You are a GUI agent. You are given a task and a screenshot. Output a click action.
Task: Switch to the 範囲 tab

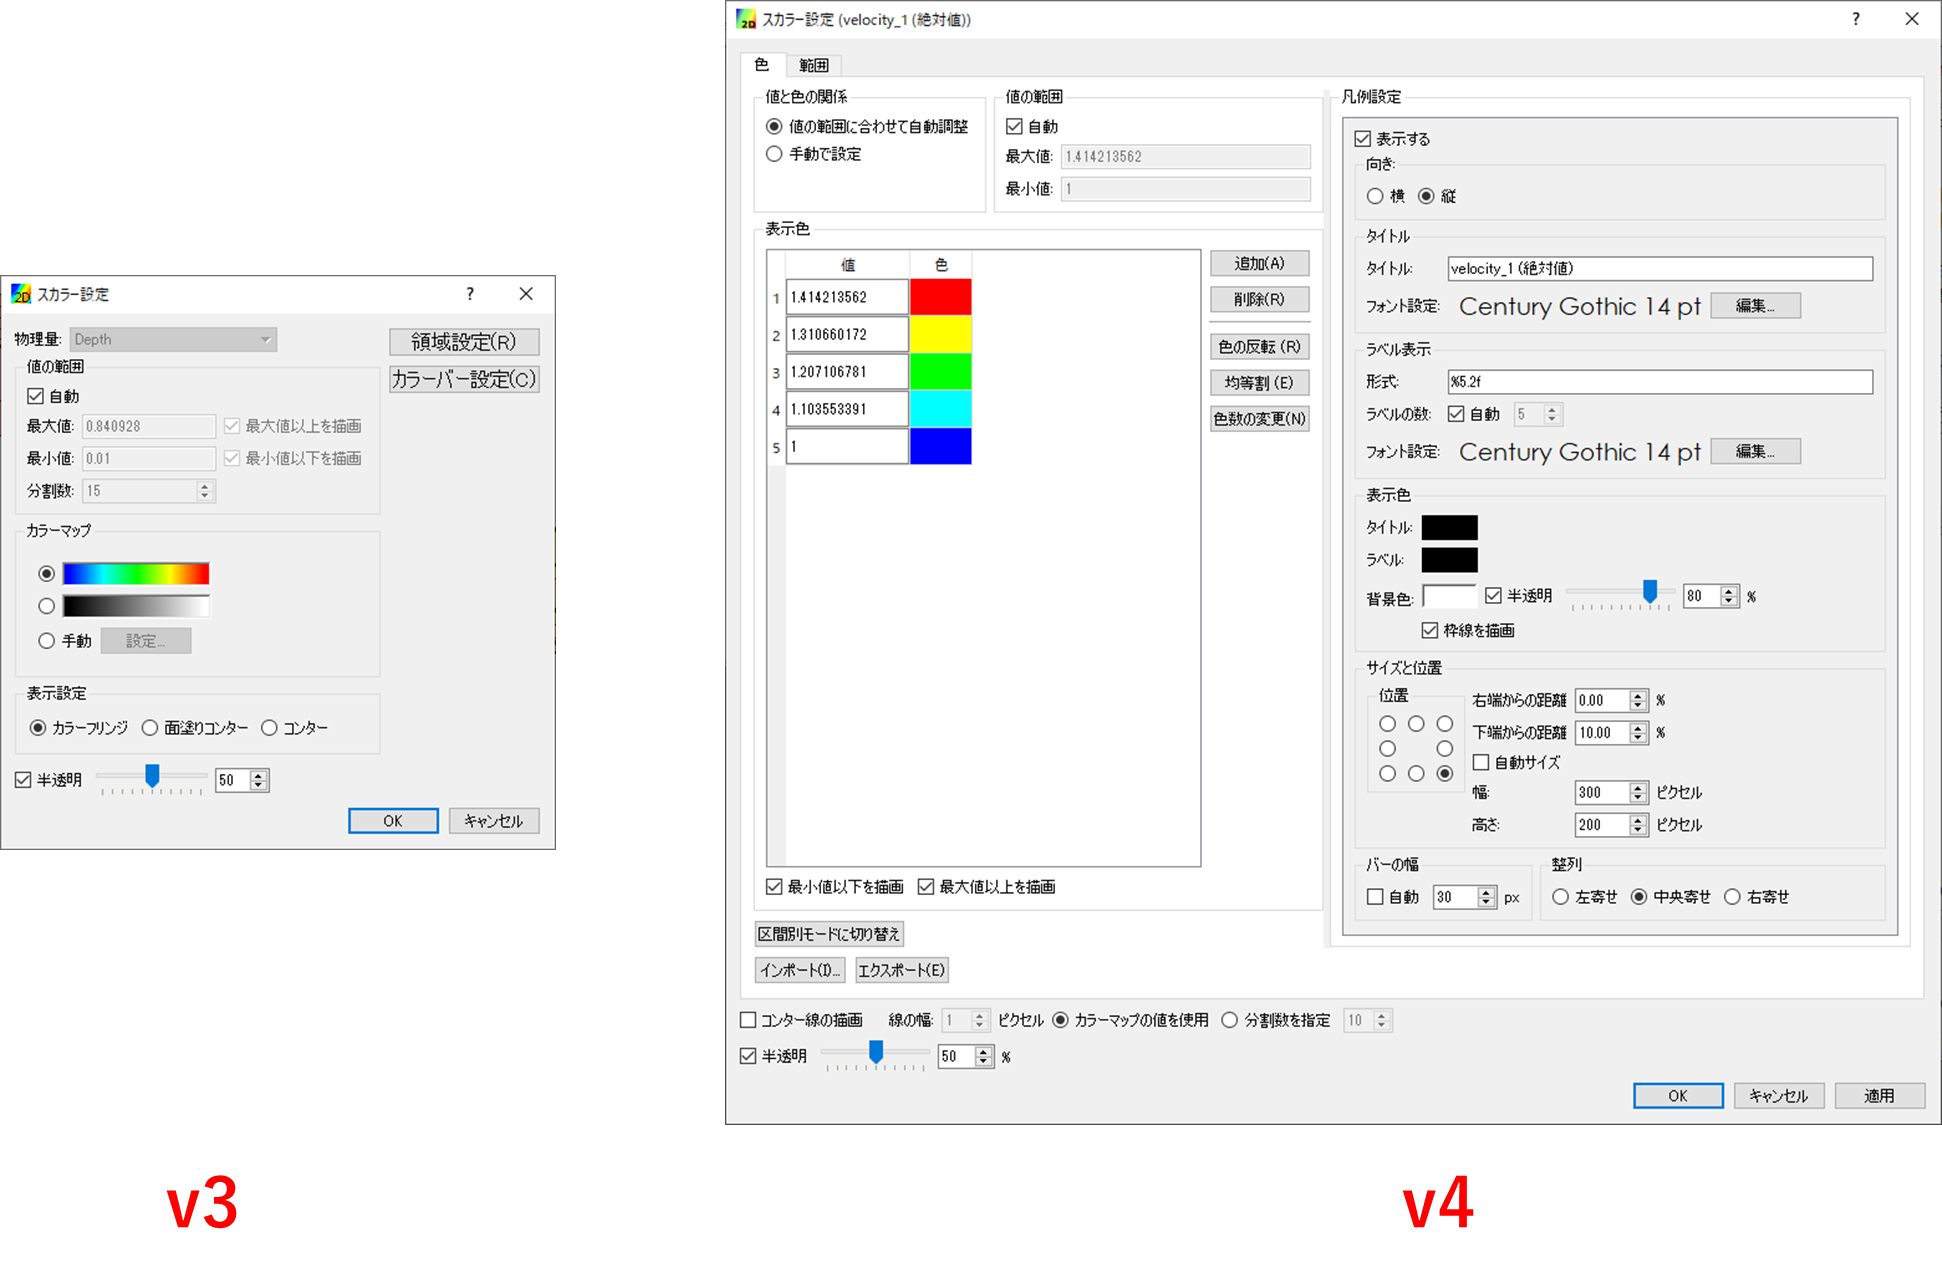pyautogui.click(x=813, y=65)
